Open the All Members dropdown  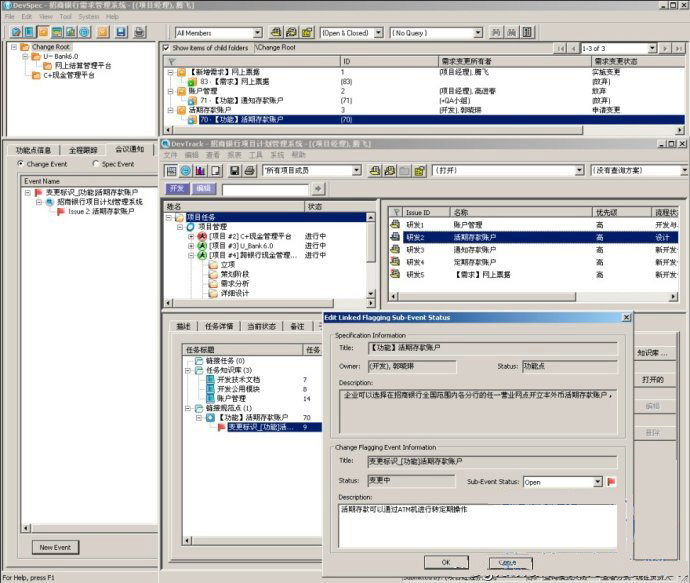pyautogui.click(x=257, y=33)
